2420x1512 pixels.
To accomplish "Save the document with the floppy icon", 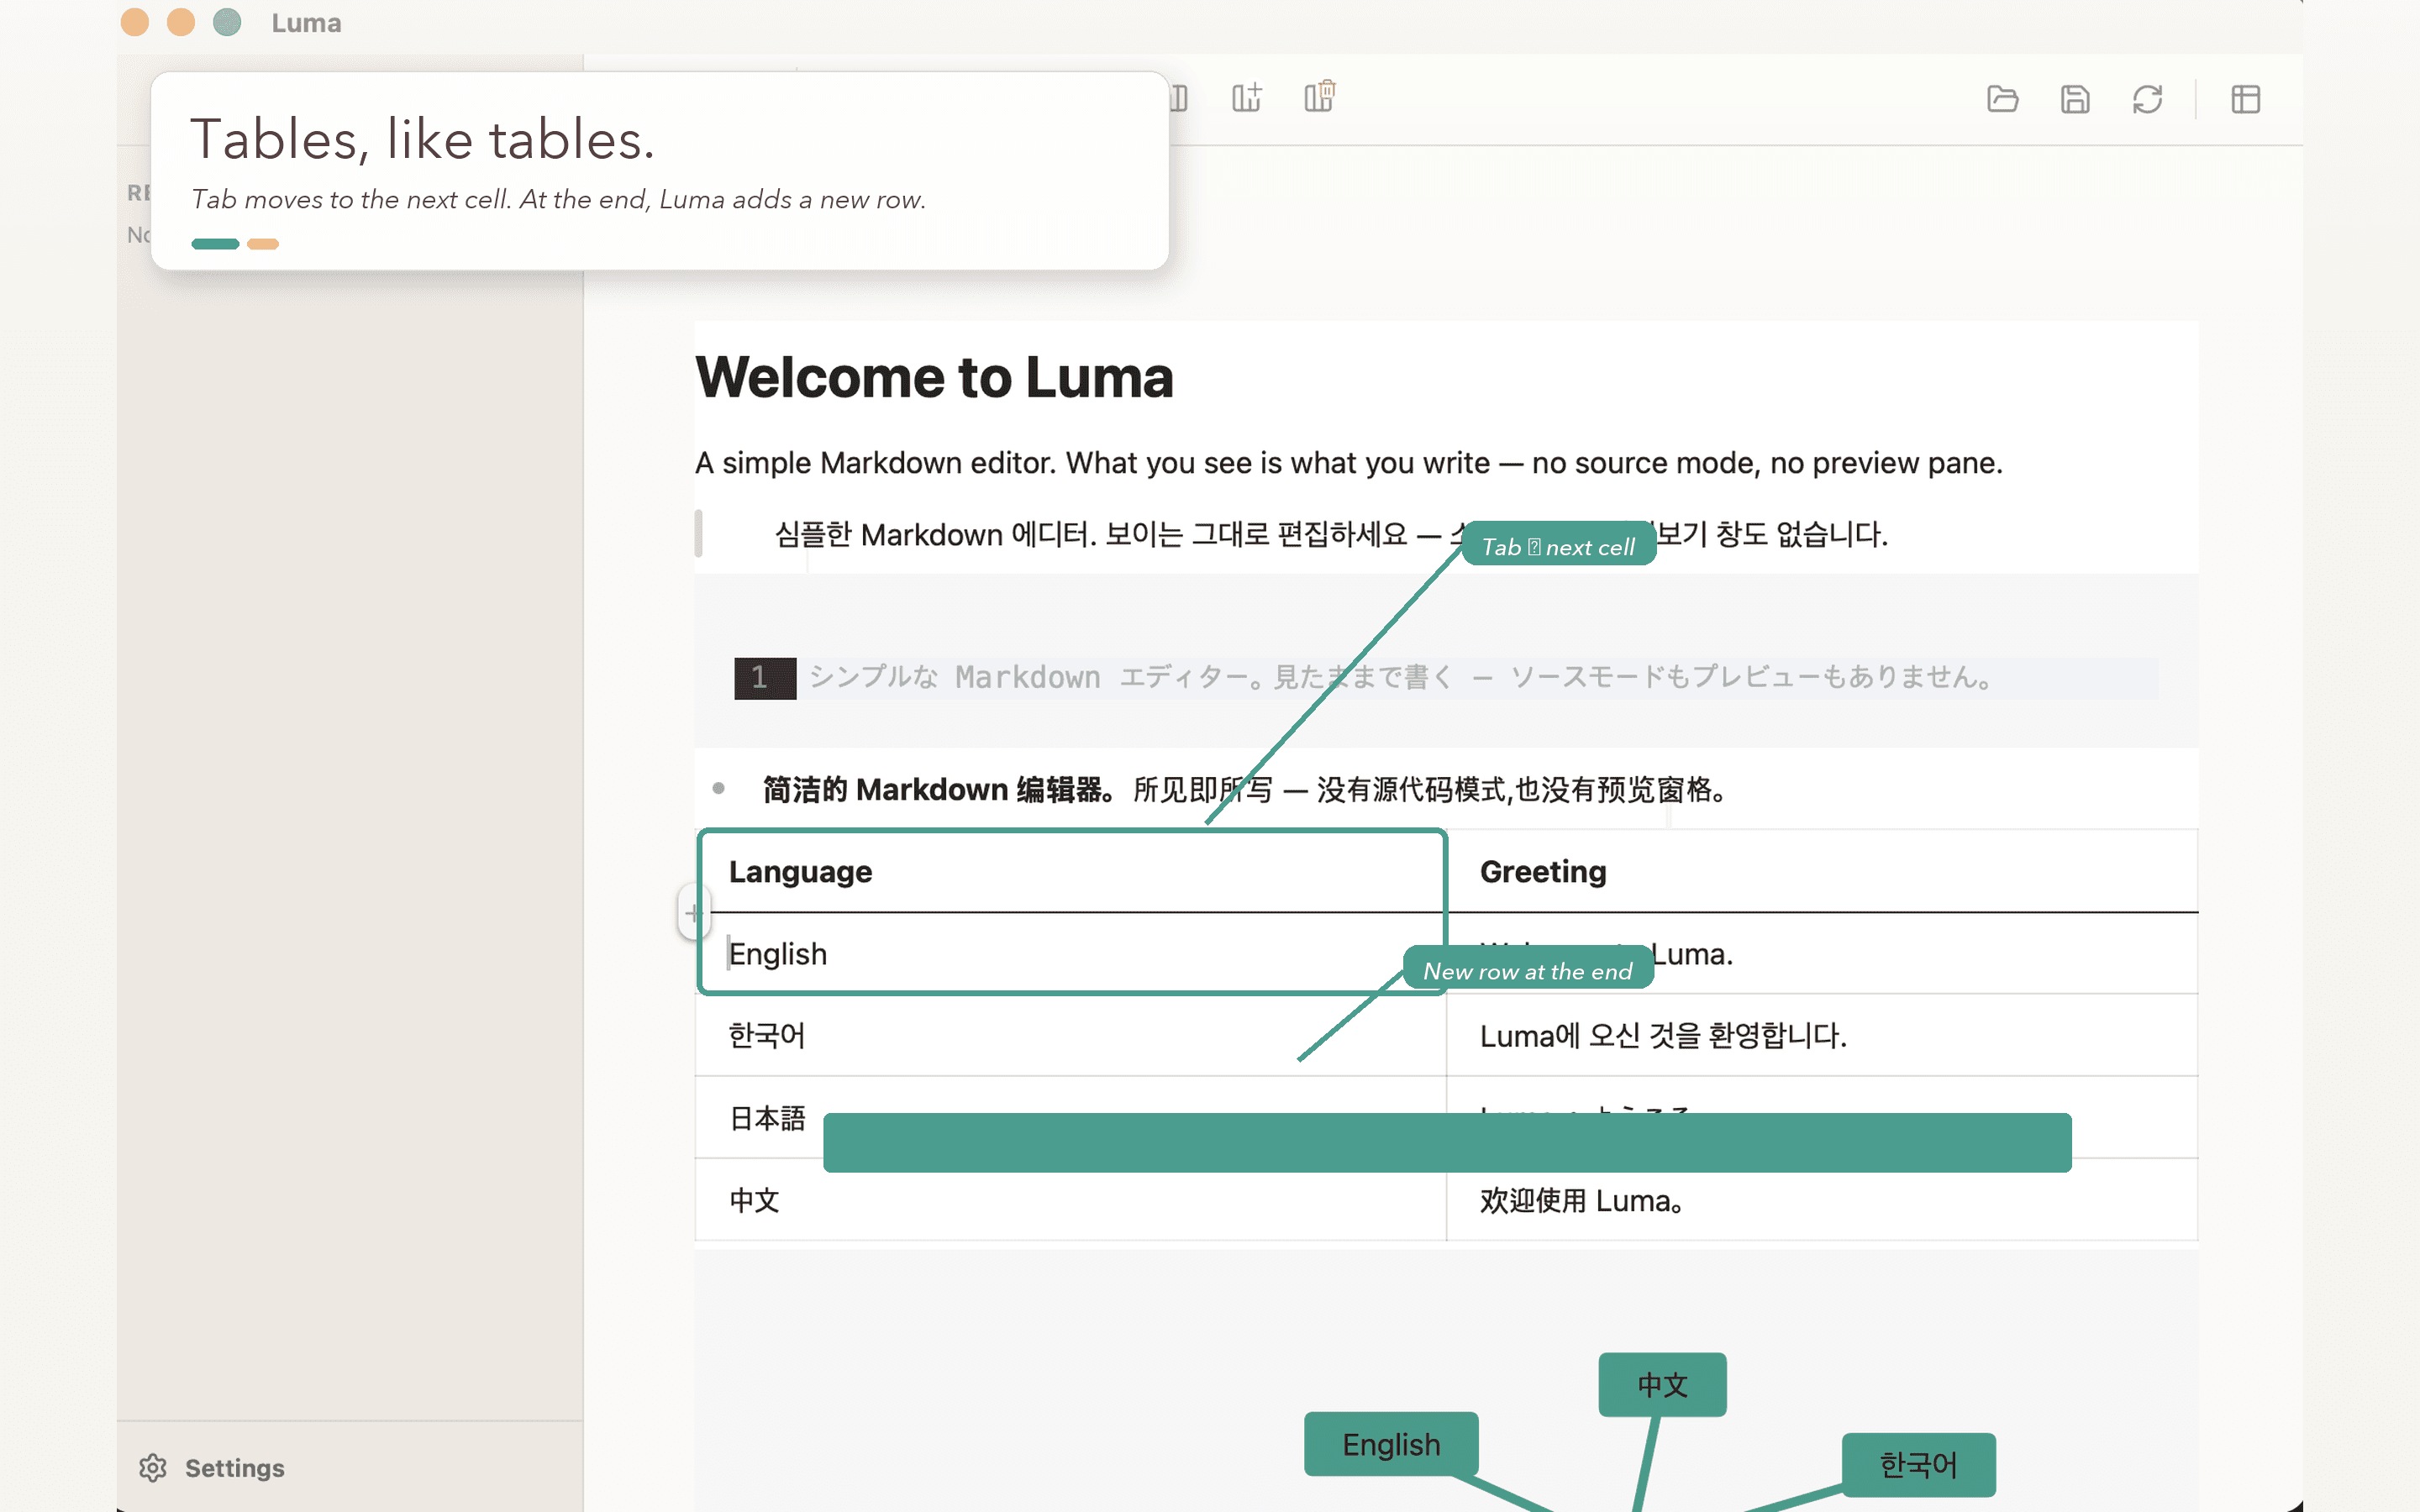I will coord(2075,99).
